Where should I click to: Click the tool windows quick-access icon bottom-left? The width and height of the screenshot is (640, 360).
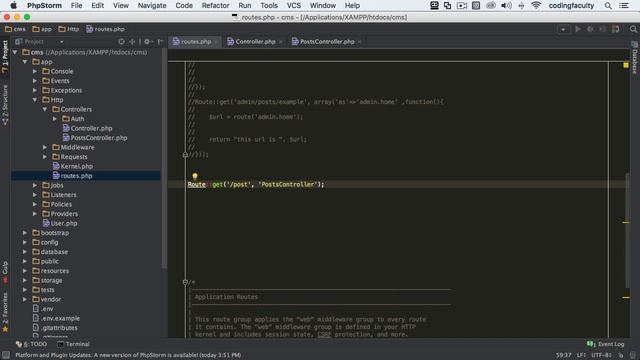click(x=6, y=355)
